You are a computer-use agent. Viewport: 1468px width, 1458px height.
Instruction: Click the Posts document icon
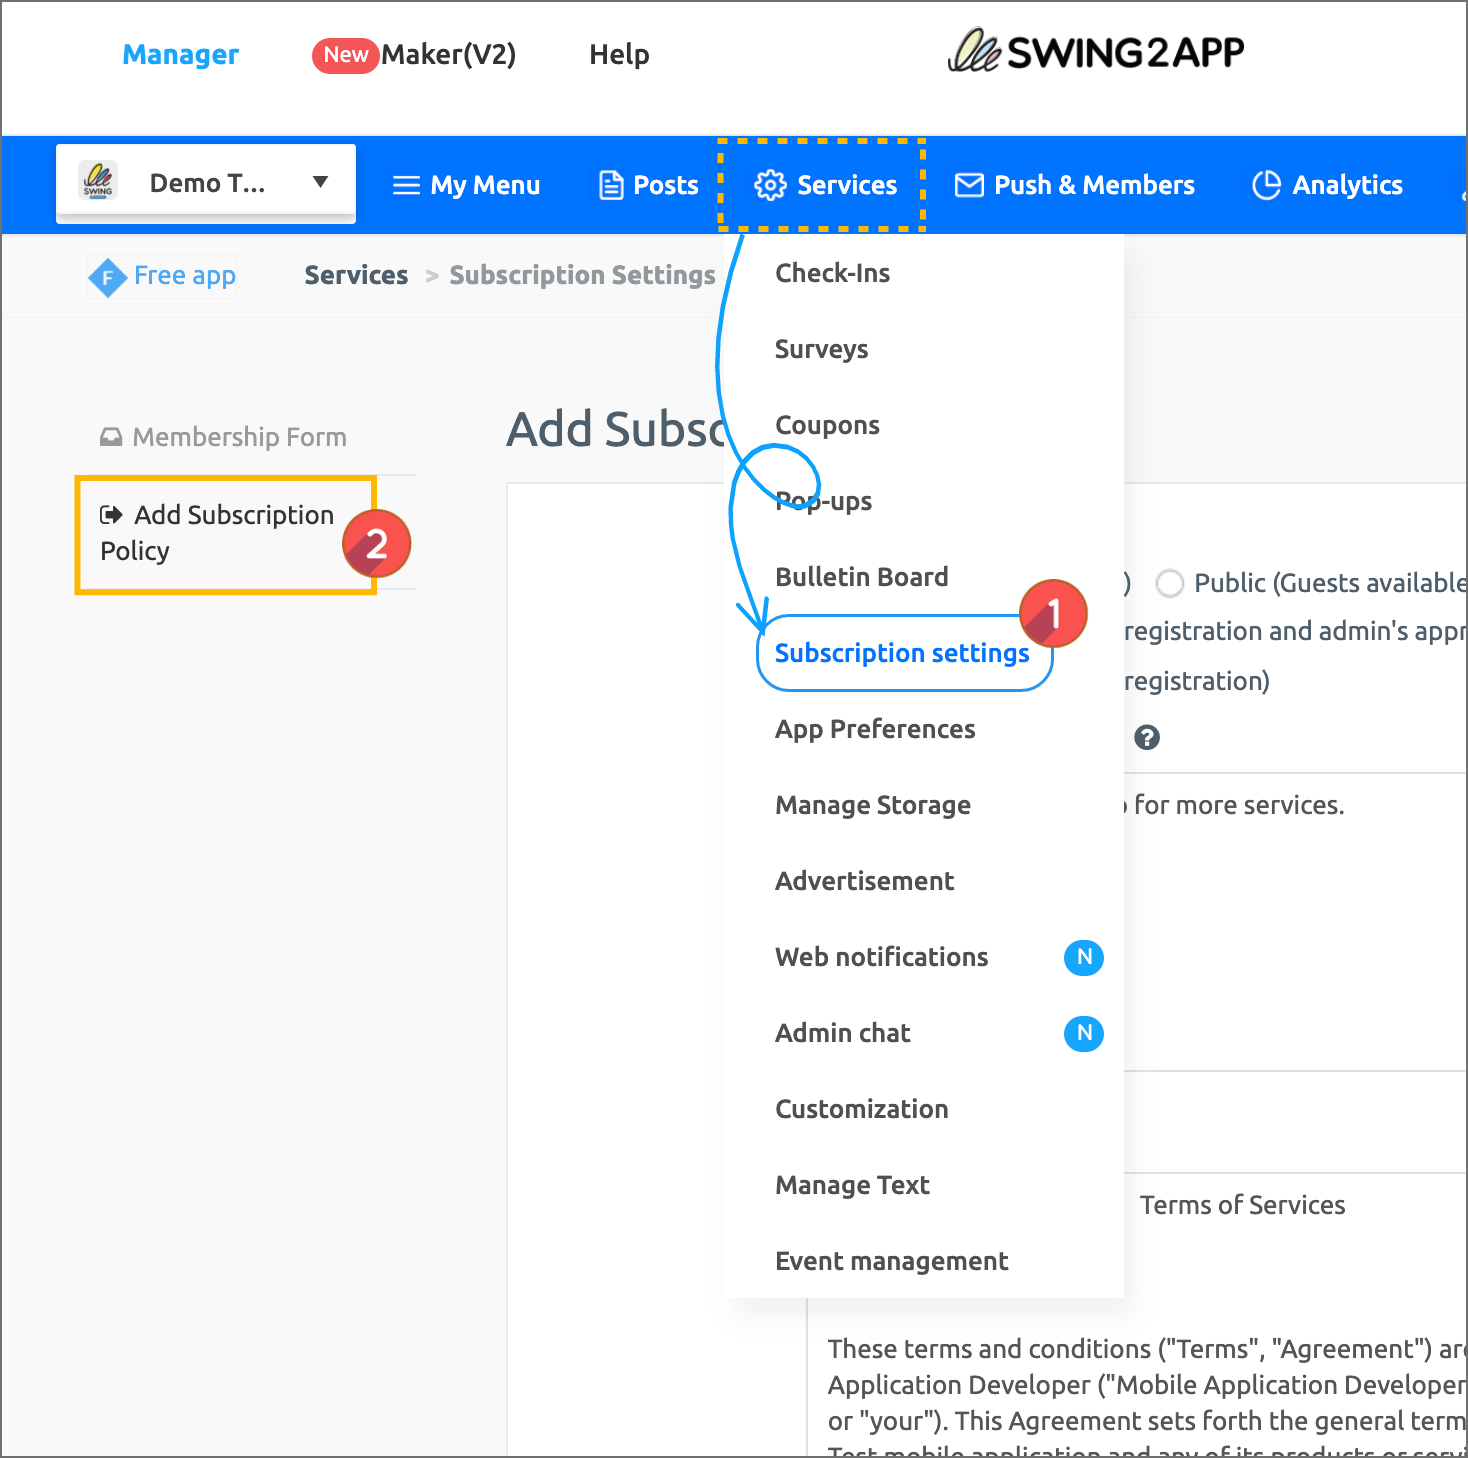tap(610, 185)
